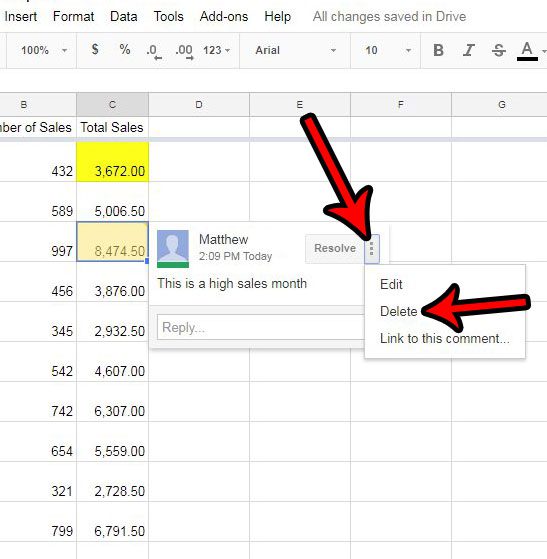The height and width of the screenshot is (559, 547).
Task: Open the Format menu
Action: [x=73, y=16]
